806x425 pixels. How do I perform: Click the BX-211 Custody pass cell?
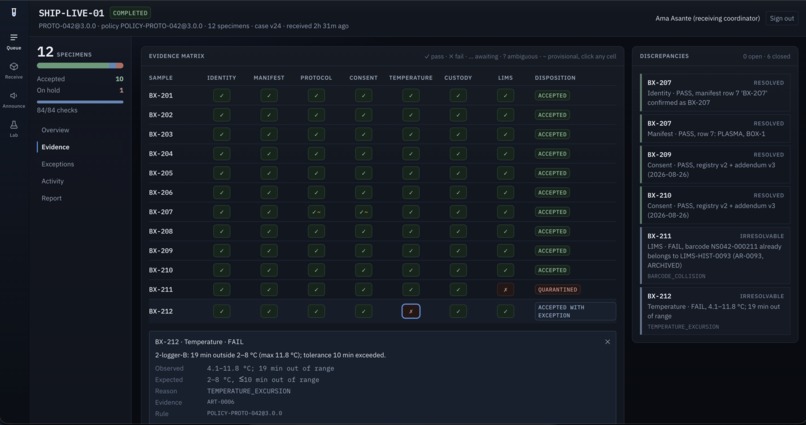click(x=458, y=289)
